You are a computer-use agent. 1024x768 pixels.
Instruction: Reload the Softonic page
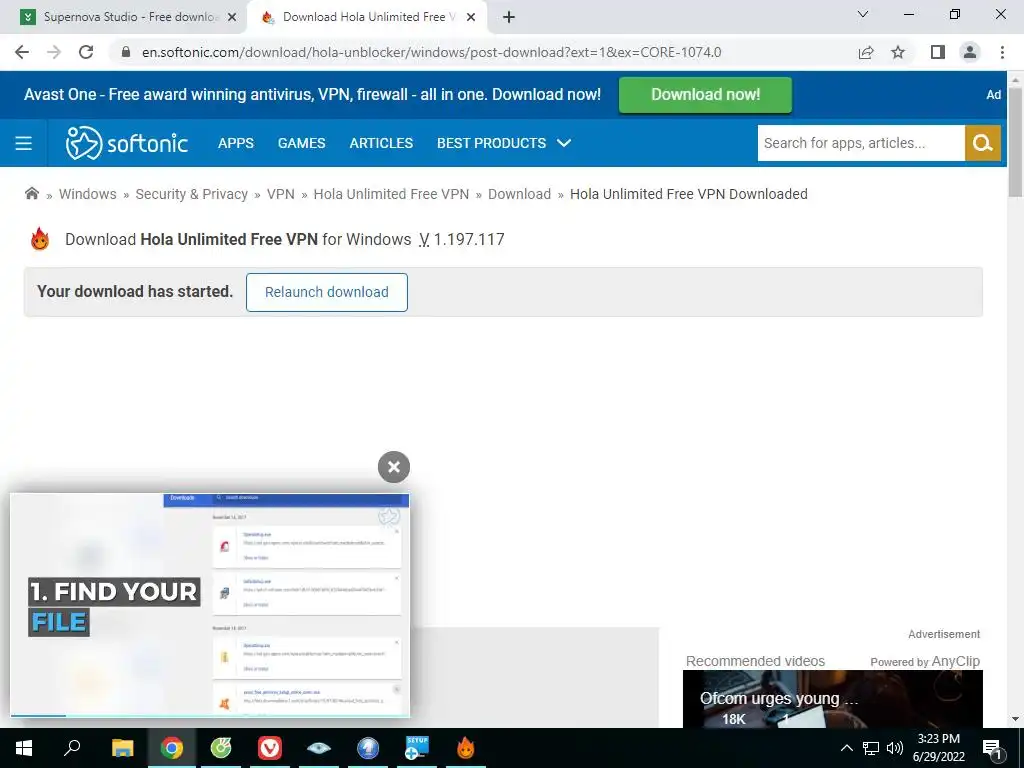click(86, 52)
